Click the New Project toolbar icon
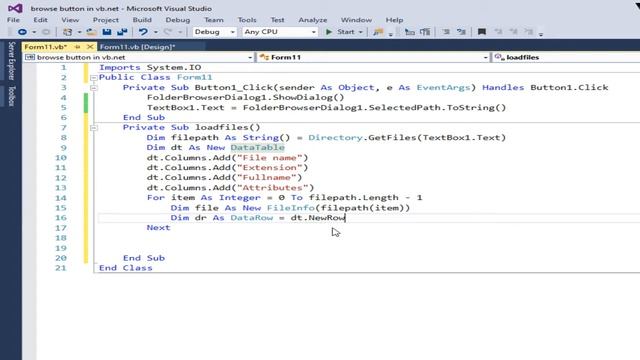Image resolution: width=640 pixels, height=360 pixels. (x=67, y=32)
